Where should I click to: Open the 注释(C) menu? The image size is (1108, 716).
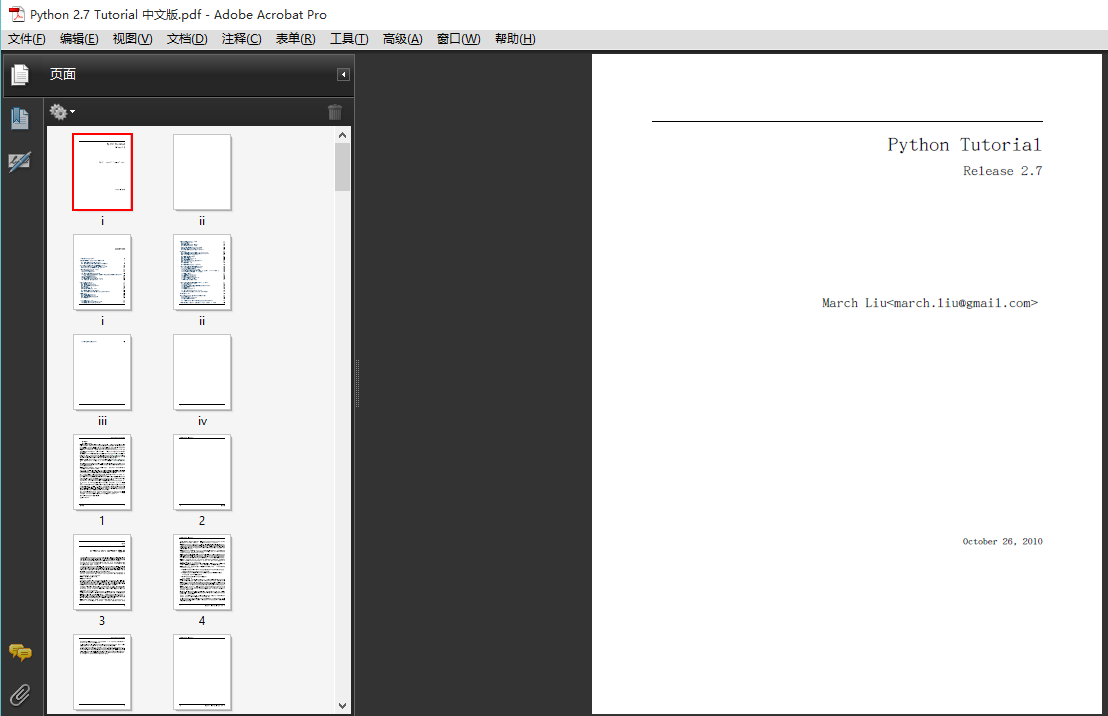click(241, 39)
